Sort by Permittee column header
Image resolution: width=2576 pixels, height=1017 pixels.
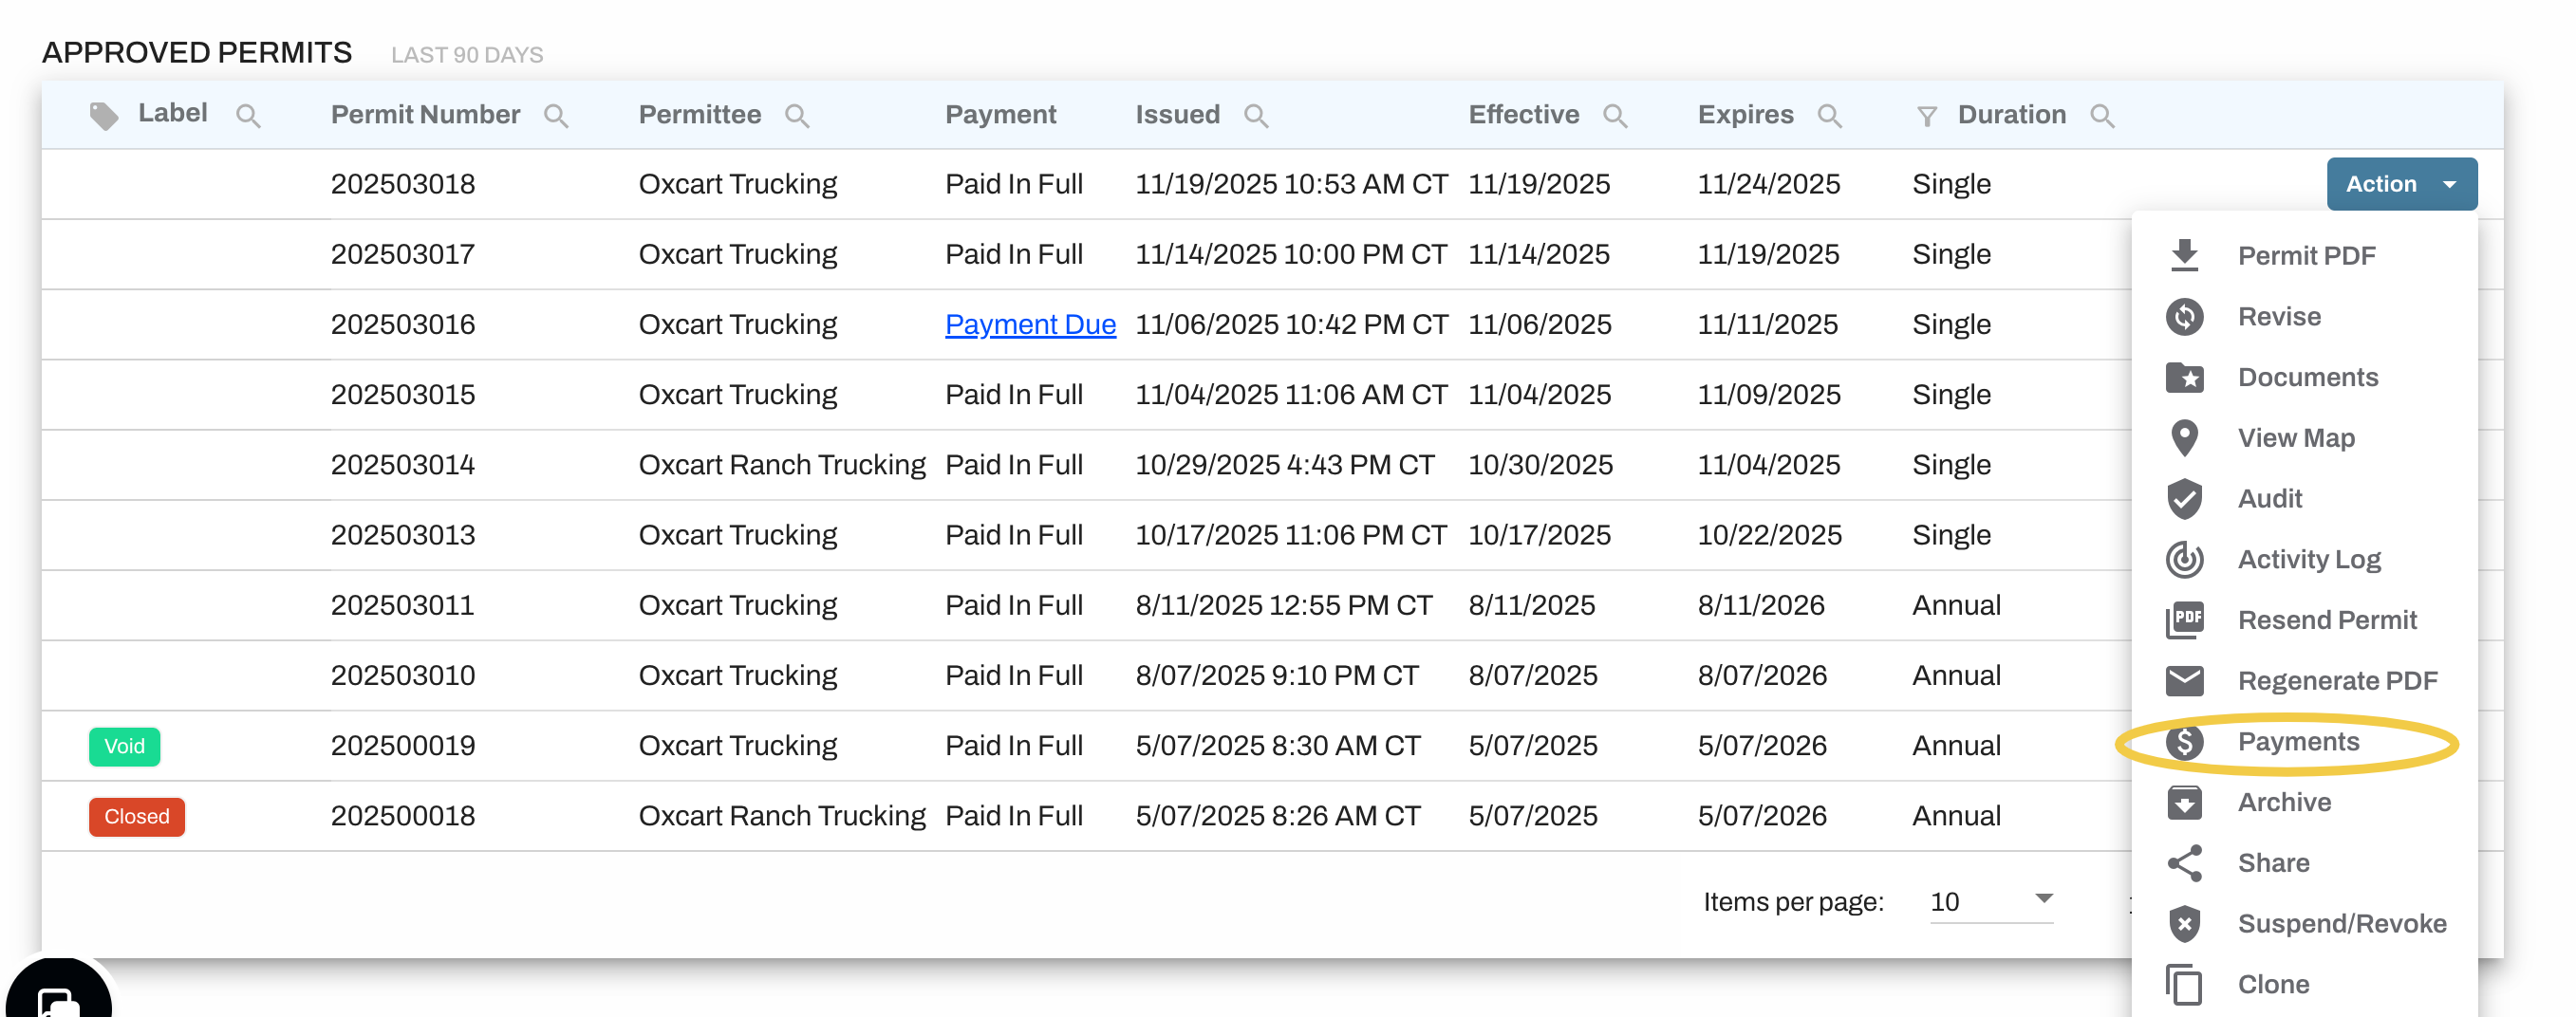point(700,115)
